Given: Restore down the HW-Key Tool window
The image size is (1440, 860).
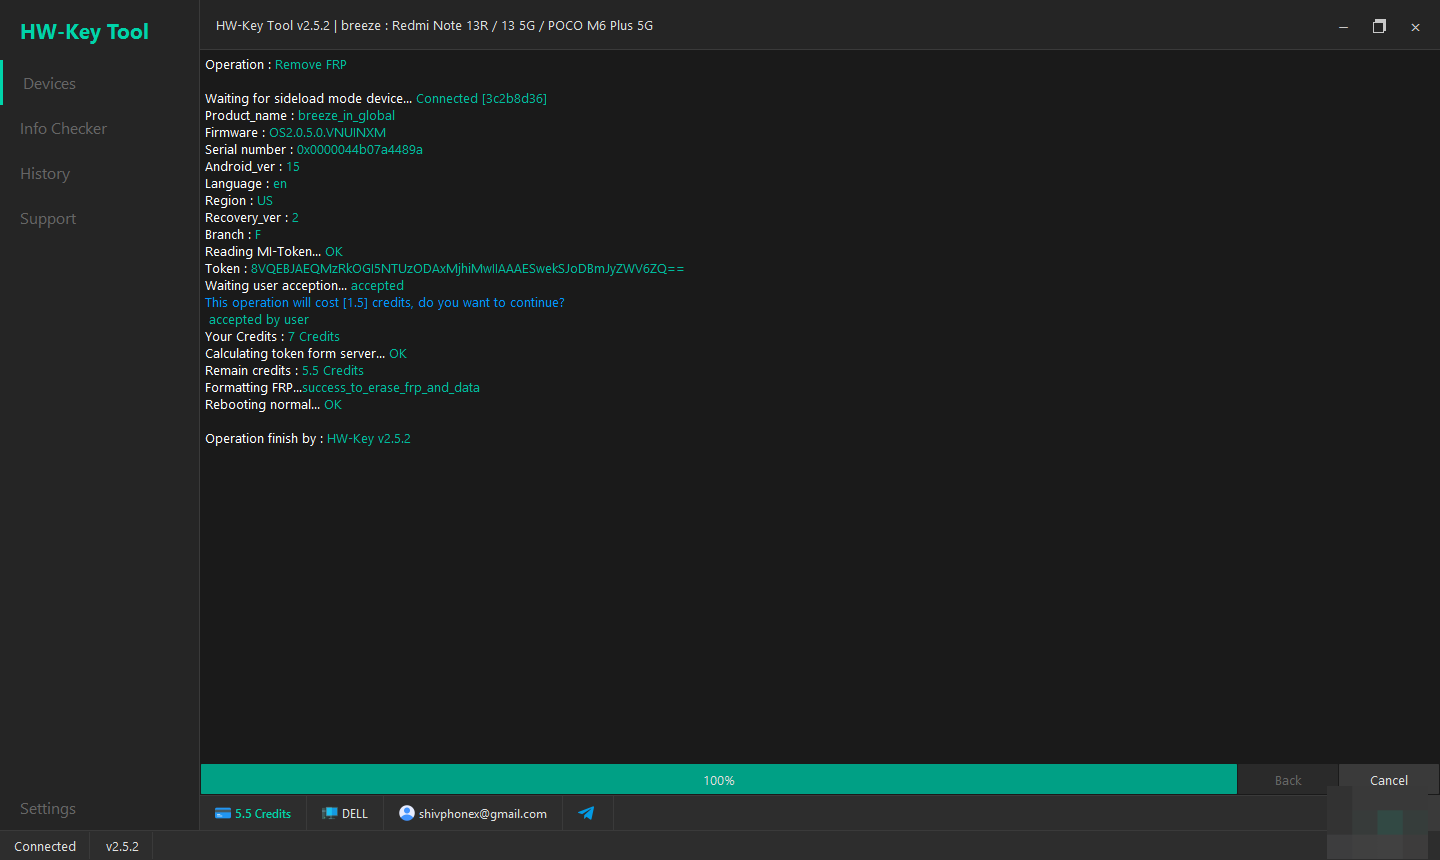Looking at the screenshot, I should (1379, 27).
